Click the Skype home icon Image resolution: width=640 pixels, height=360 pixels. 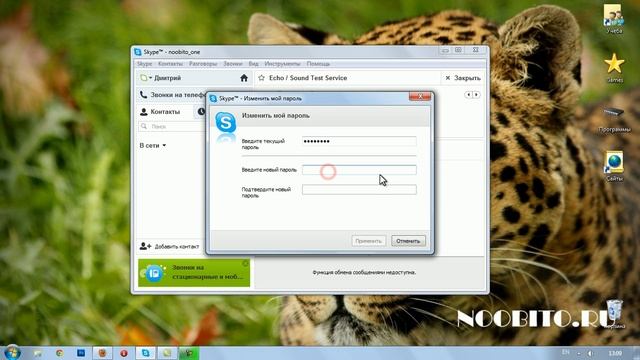244,78
